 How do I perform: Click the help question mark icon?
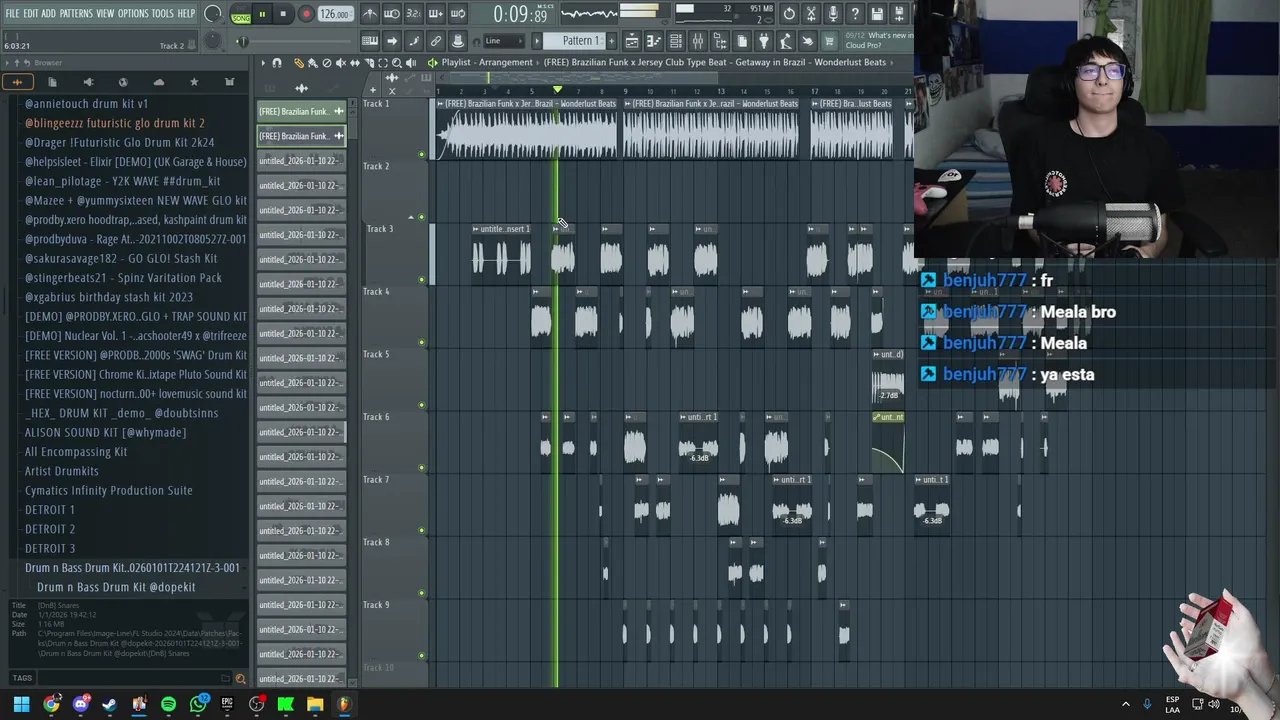tap(855, 14)
